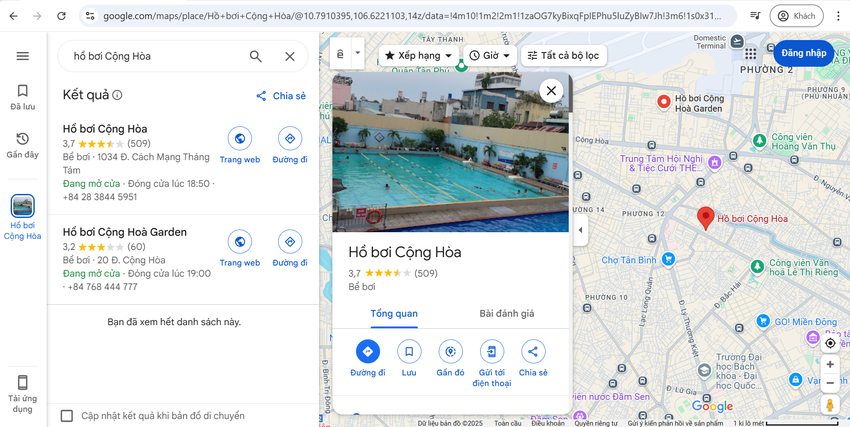This screenshot has height=427, width=850.
Task: Switch to Tổng quan tab
Action: click(394, 314)
